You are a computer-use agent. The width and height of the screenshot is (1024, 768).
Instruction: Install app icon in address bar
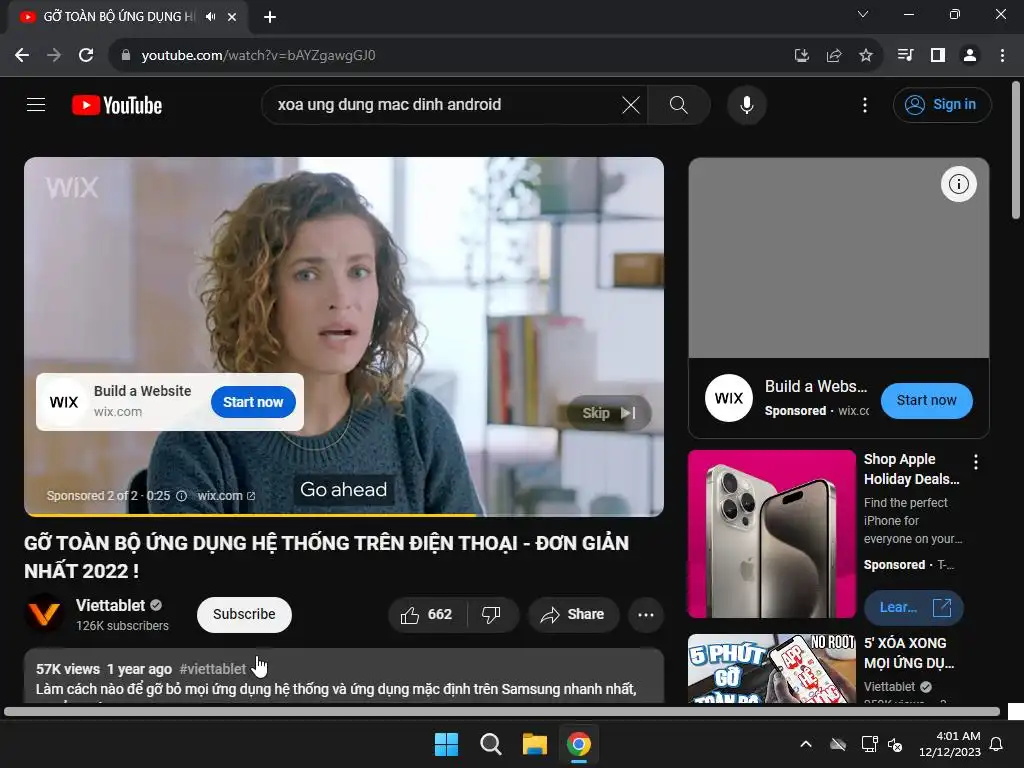click(801, 56)
